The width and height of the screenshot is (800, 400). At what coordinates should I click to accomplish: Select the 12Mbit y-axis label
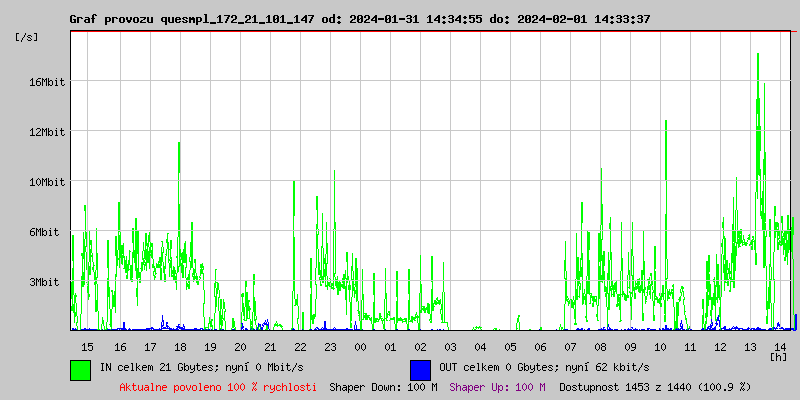click(x=46, y=132)
